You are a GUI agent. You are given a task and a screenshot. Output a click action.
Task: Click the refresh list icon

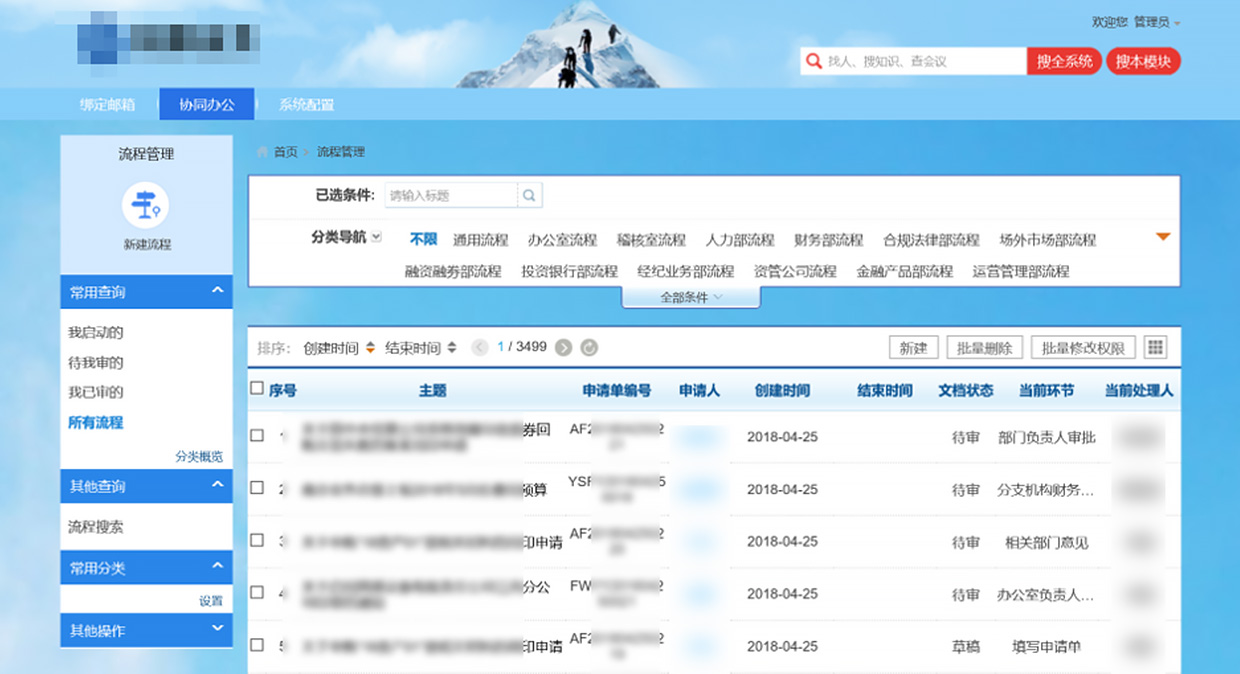(589, 348)
